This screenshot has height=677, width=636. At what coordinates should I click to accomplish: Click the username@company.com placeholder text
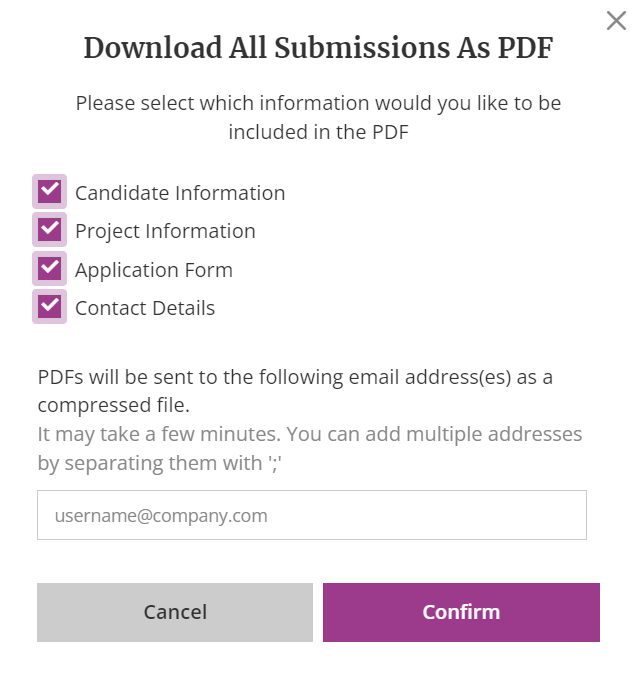tap(161, 516)
